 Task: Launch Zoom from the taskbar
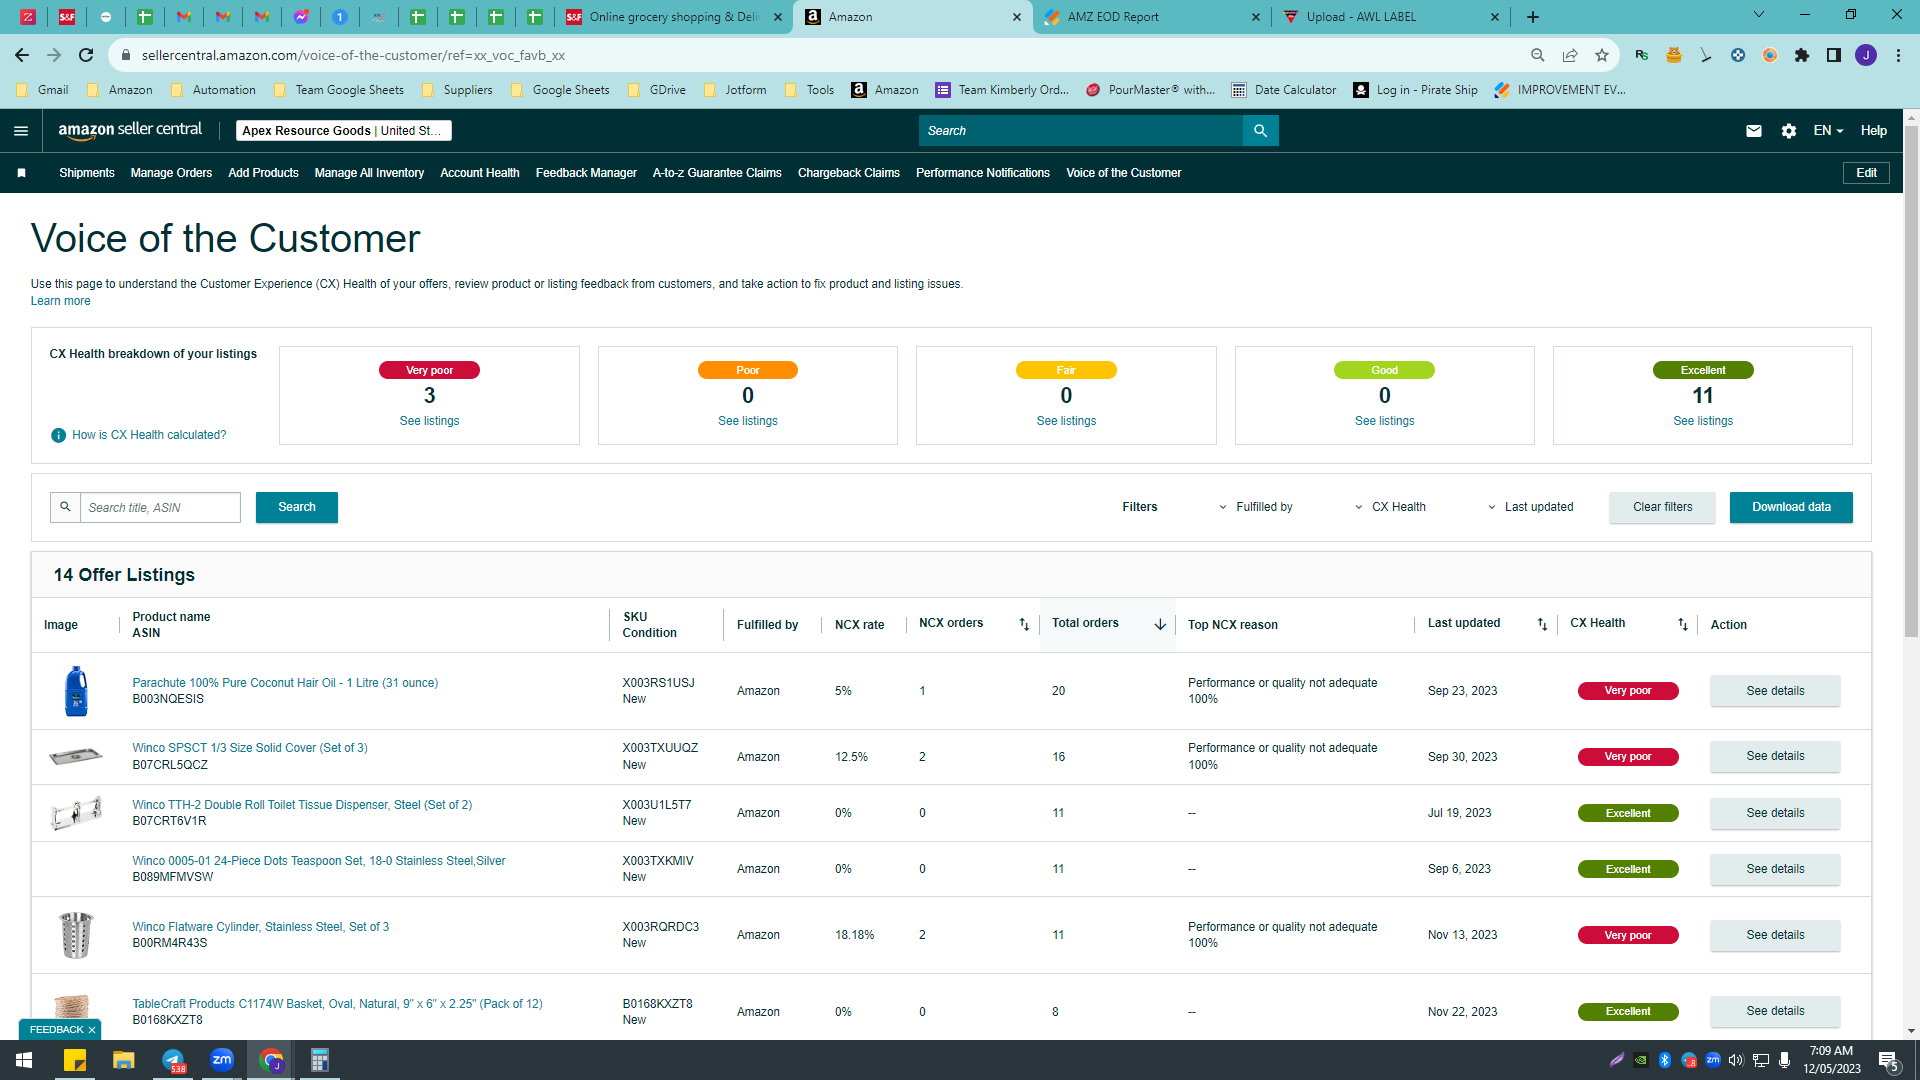[222, 1060]
